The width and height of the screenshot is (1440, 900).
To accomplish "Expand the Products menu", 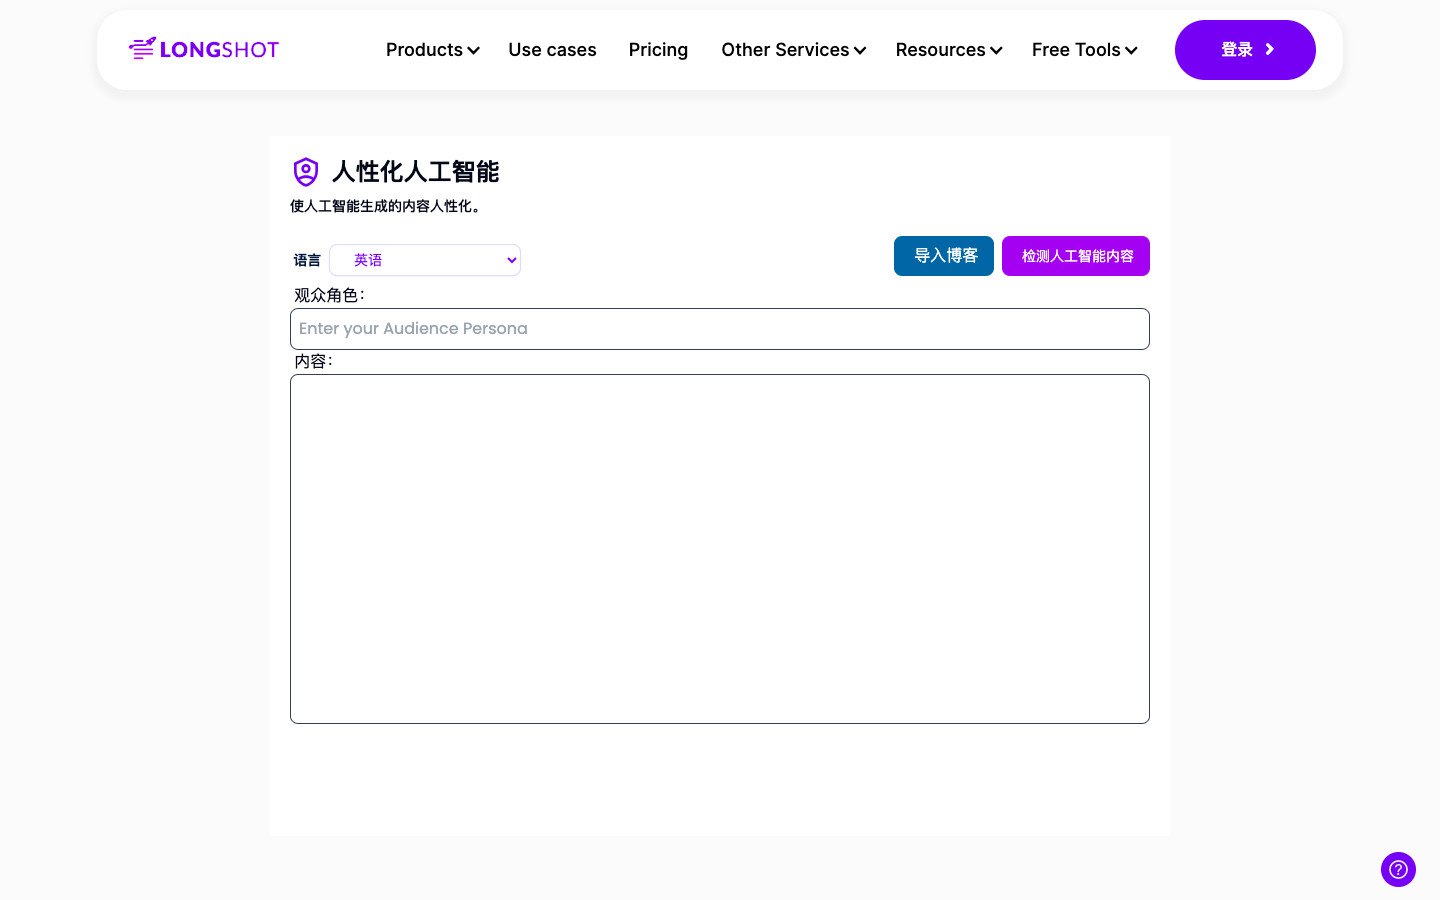I will pos(424,50).
